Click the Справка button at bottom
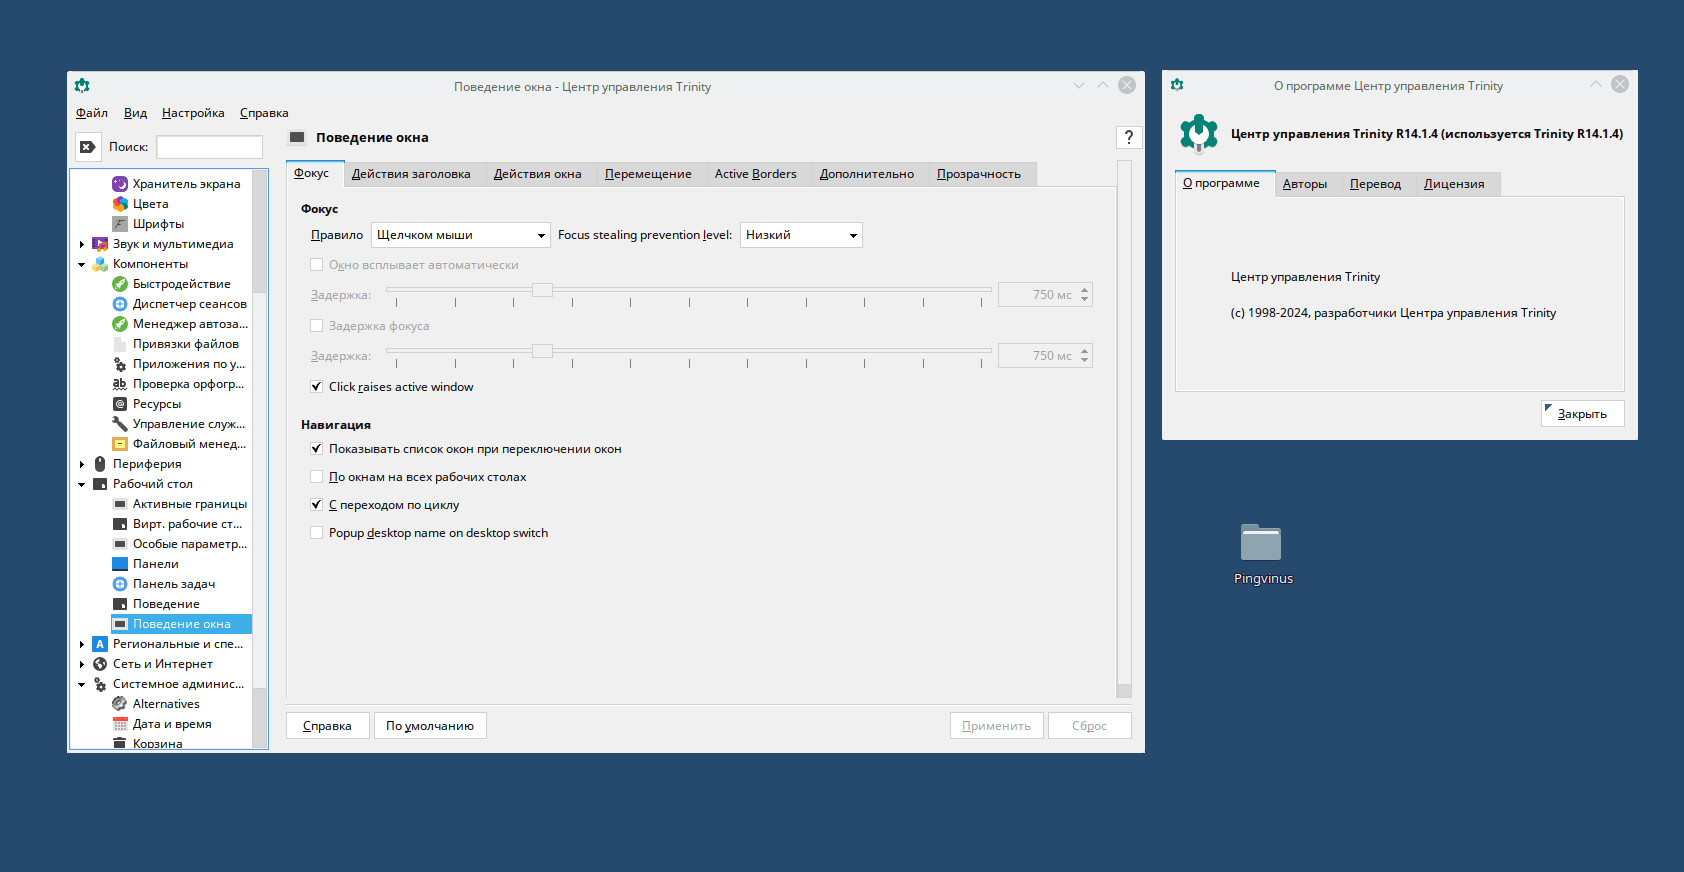The image size is (1684, 872). pos(328,726)
